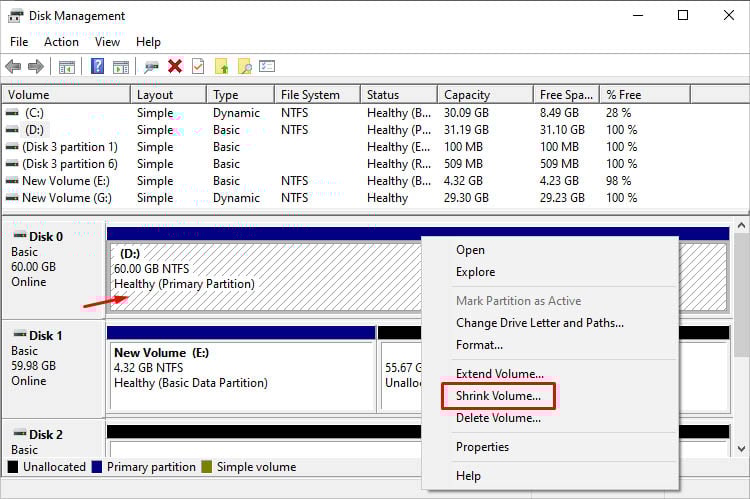The width and height of the screenshot is (750, 499).
Task: Select Shrink Volume... from context menu
Action: 498,396
